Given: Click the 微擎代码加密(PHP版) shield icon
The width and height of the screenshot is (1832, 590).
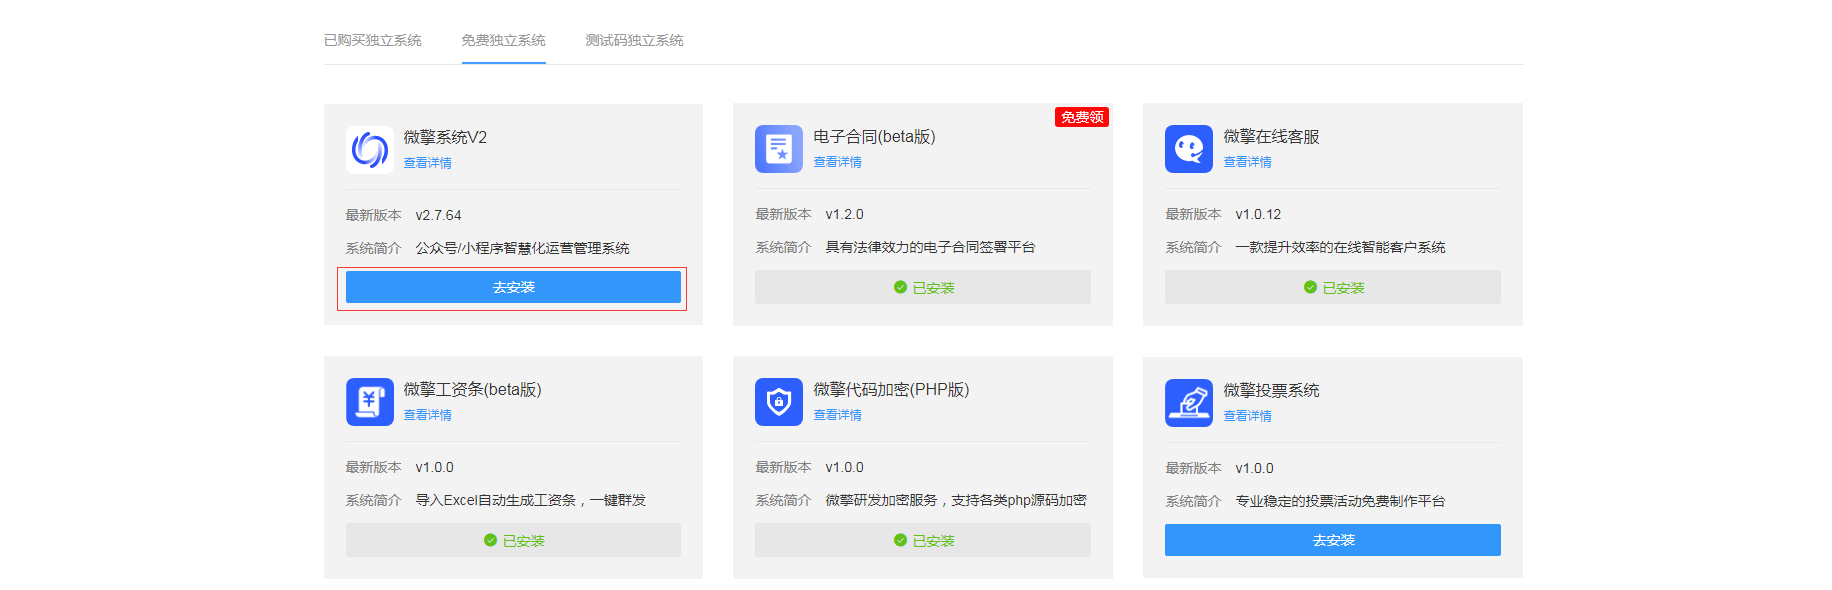Looking at the screenshot, I should pyautogui.click(x=779, y=402).
